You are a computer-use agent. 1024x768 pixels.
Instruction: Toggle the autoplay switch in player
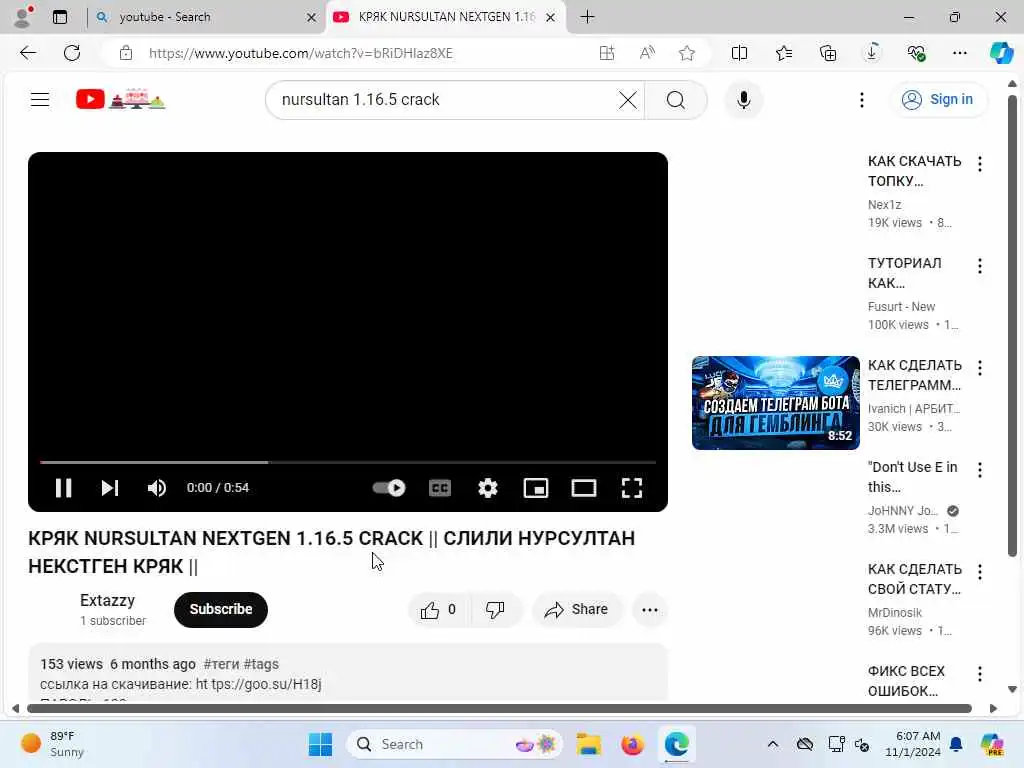click(x=389, y=488)
